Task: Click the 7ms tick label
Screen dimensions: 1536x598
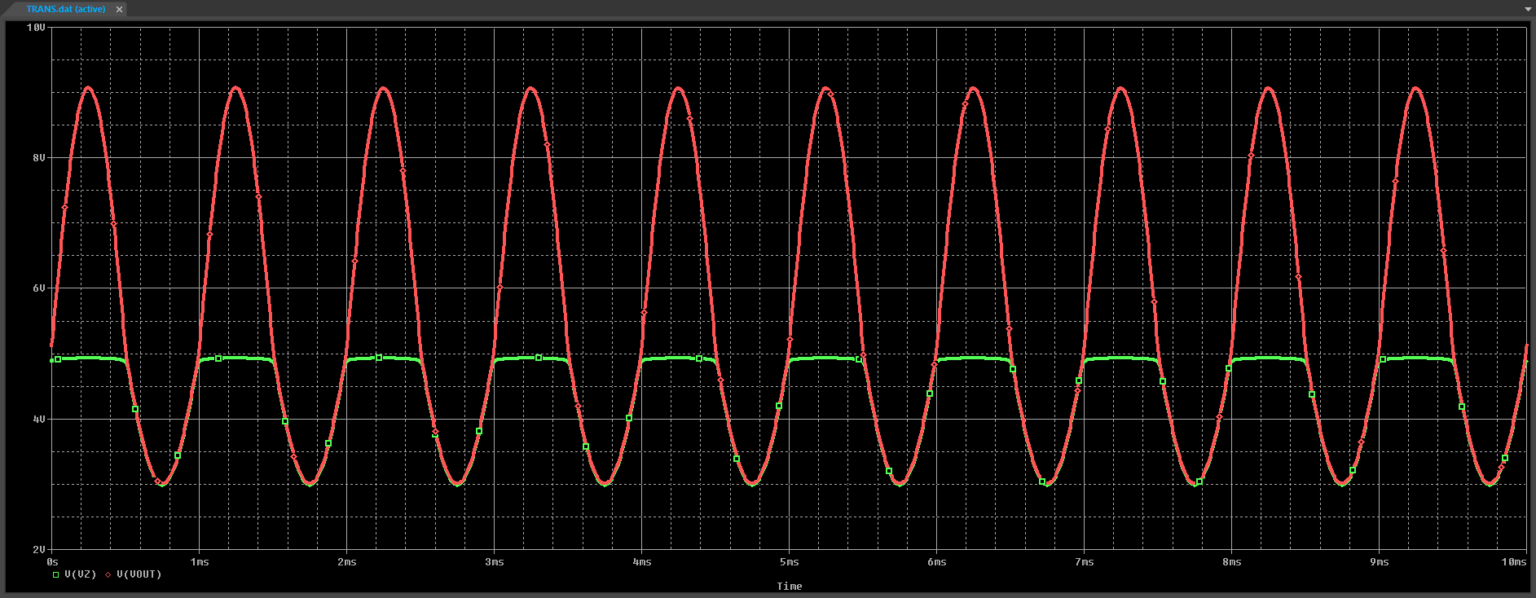Action: pos(1084,562)
